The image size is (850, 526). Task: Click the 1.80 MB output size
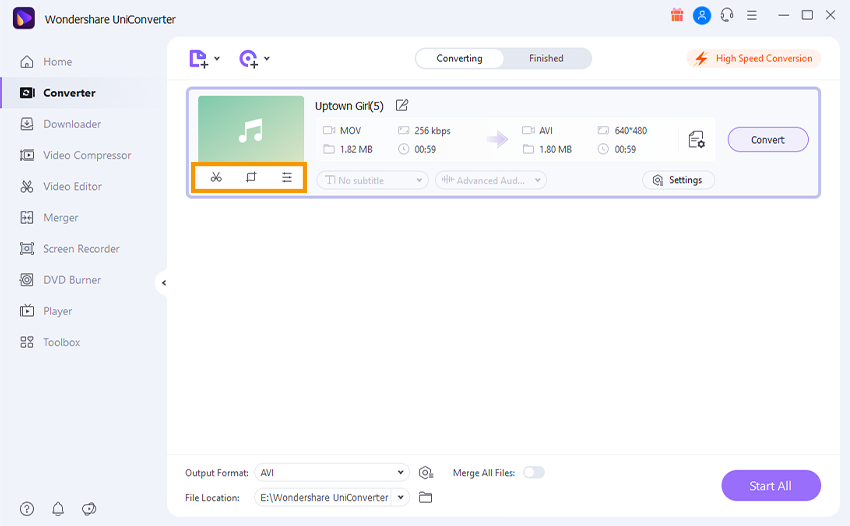[x=555, y=149]
